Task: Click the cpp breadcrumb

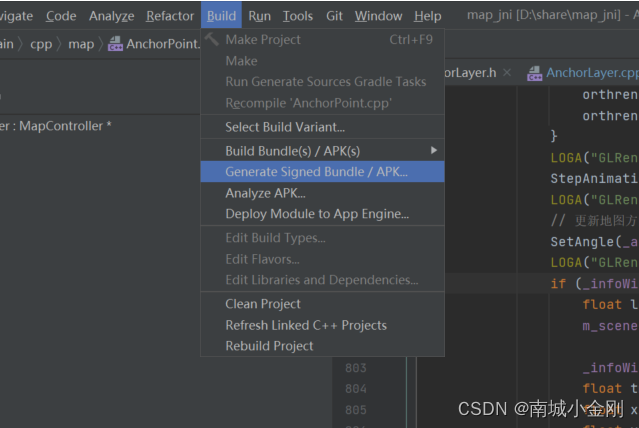Action: 41,44
